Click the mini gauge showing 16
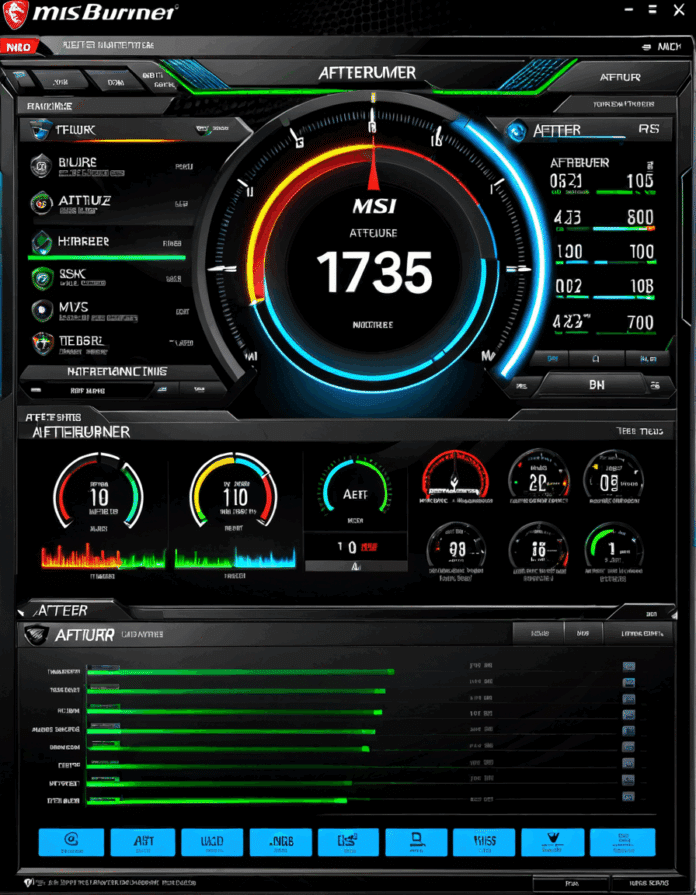Image resolution: width=696 pixels, height=895 pixels. coord(538,550)
